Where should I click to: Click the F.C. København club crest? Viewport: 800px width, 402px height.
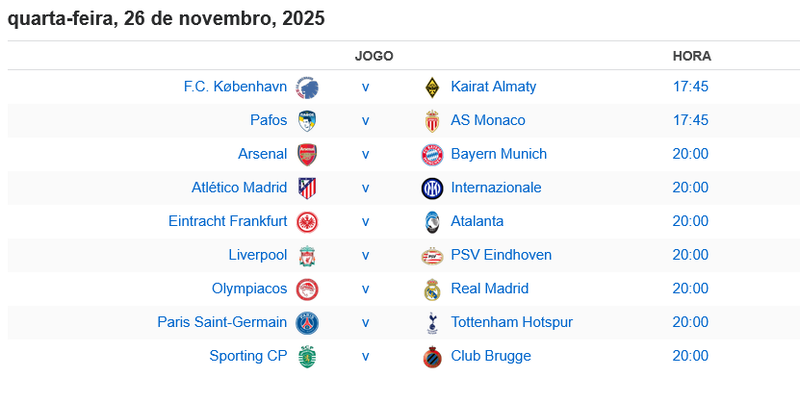pos(307,87)
